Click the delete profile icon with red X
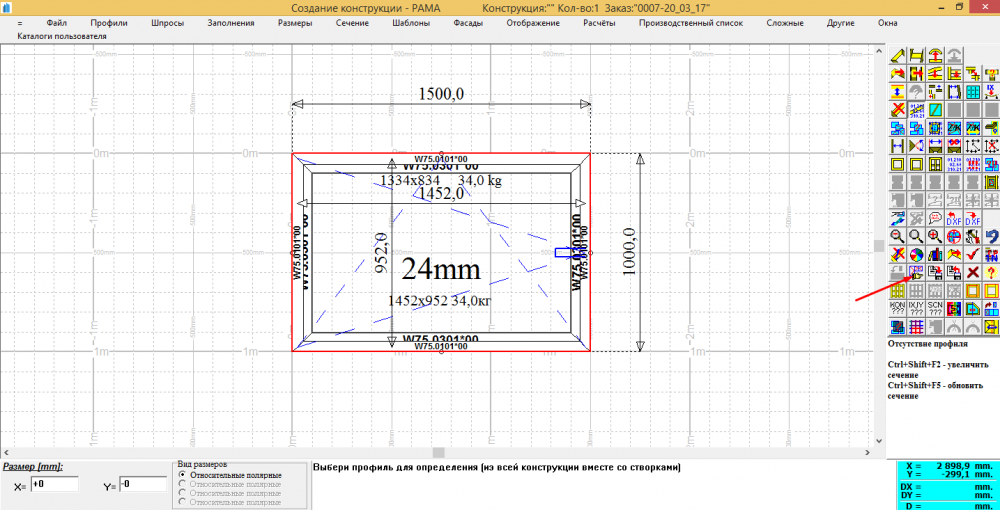This screenshot has width=1000, height=510. pos(897,110)
